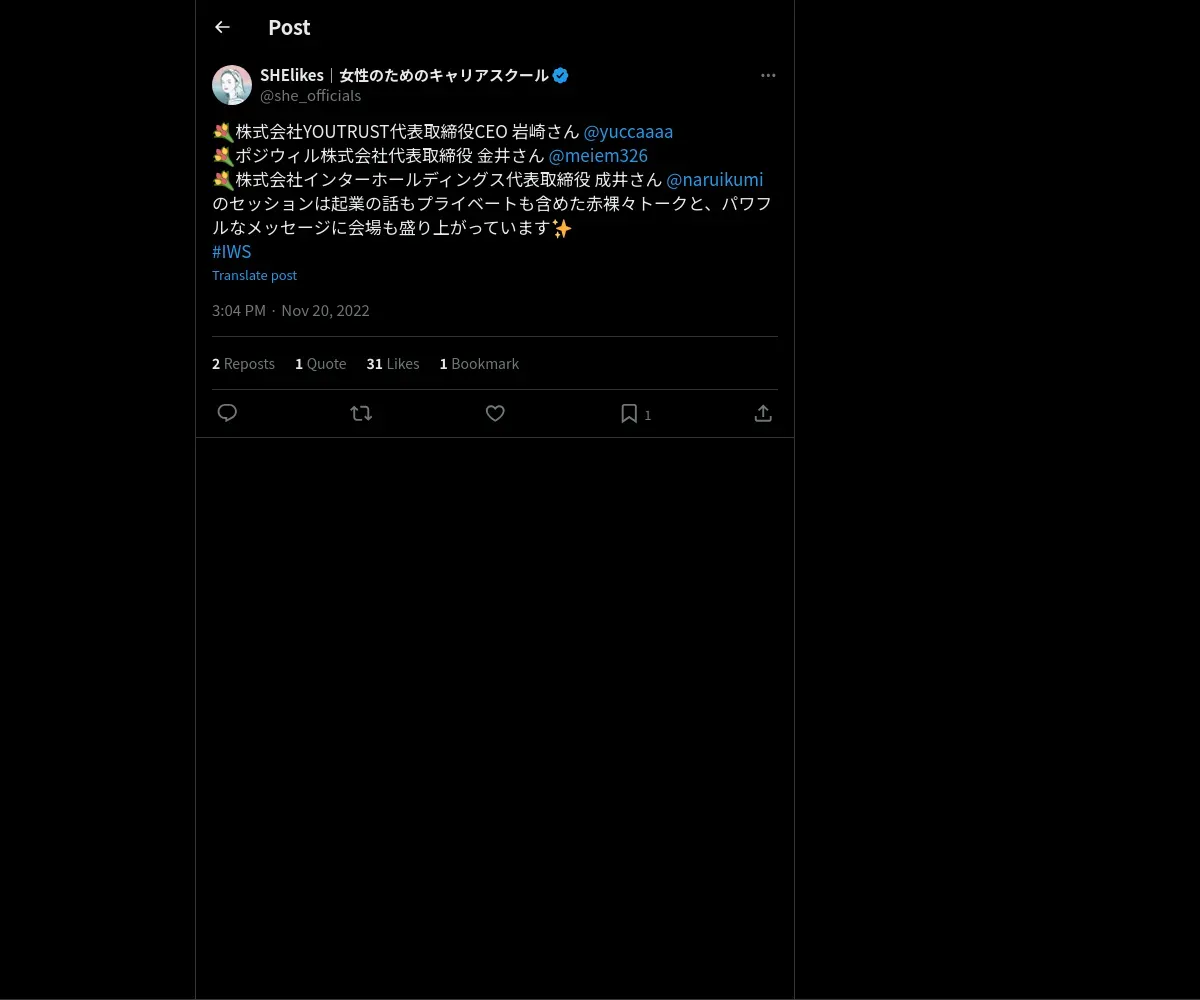Screen dimensions: 1200x1000
Task: Go back using the left arrow icon
Action: pos(222,27)
